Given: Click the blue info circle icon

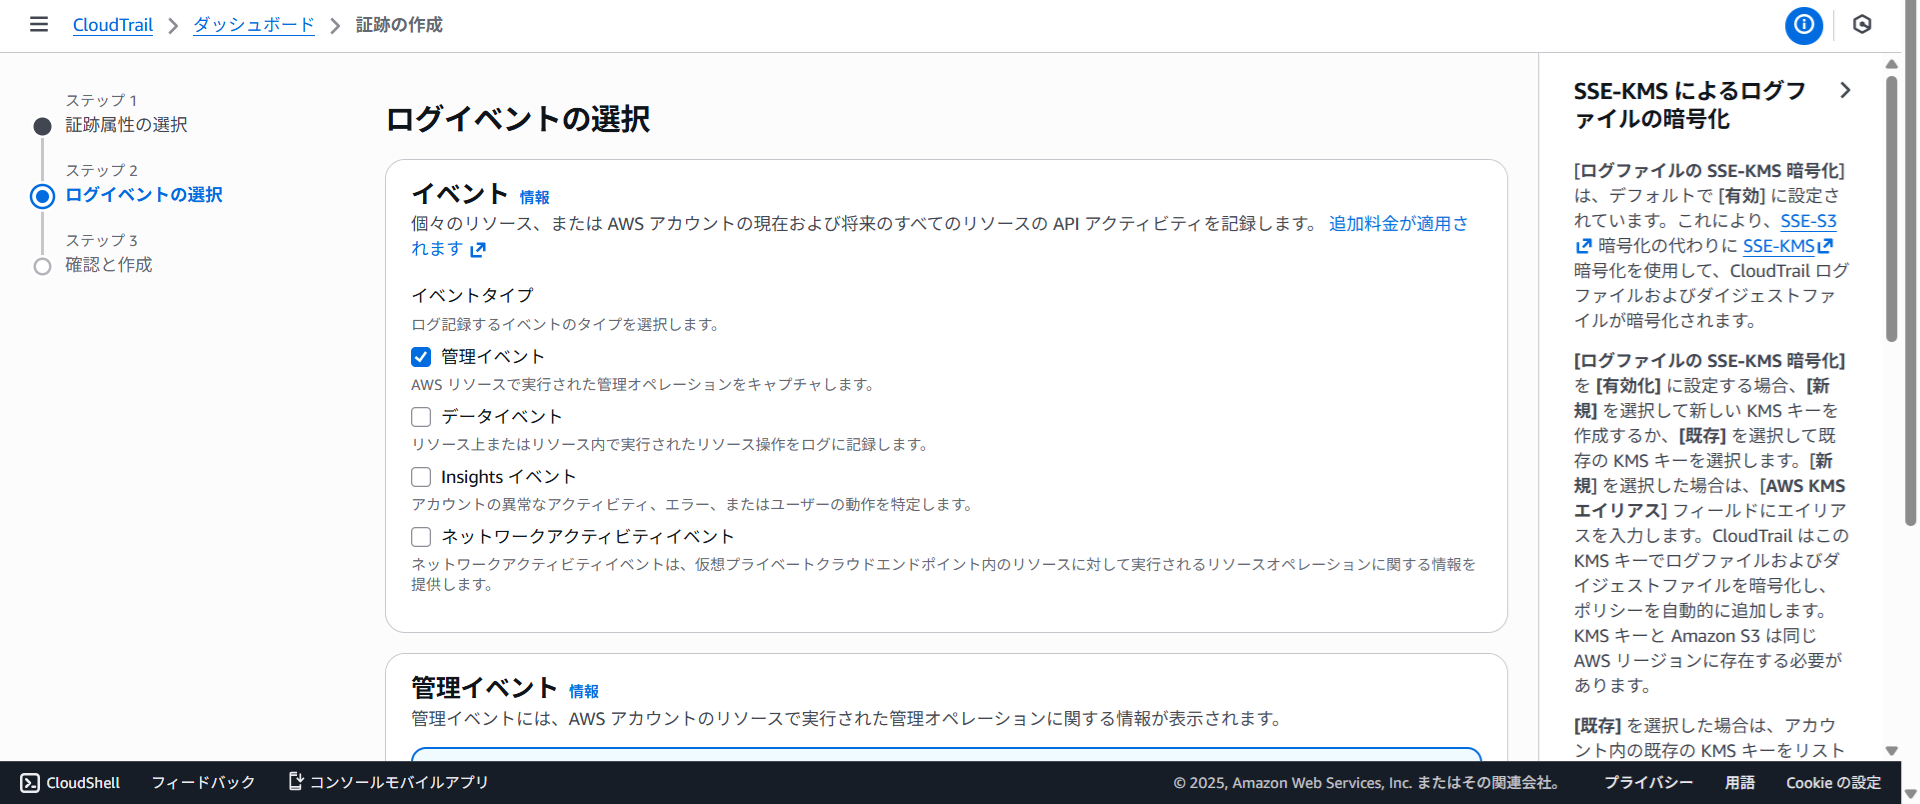Looking at the screenshot, I should tap(1803, 25).
